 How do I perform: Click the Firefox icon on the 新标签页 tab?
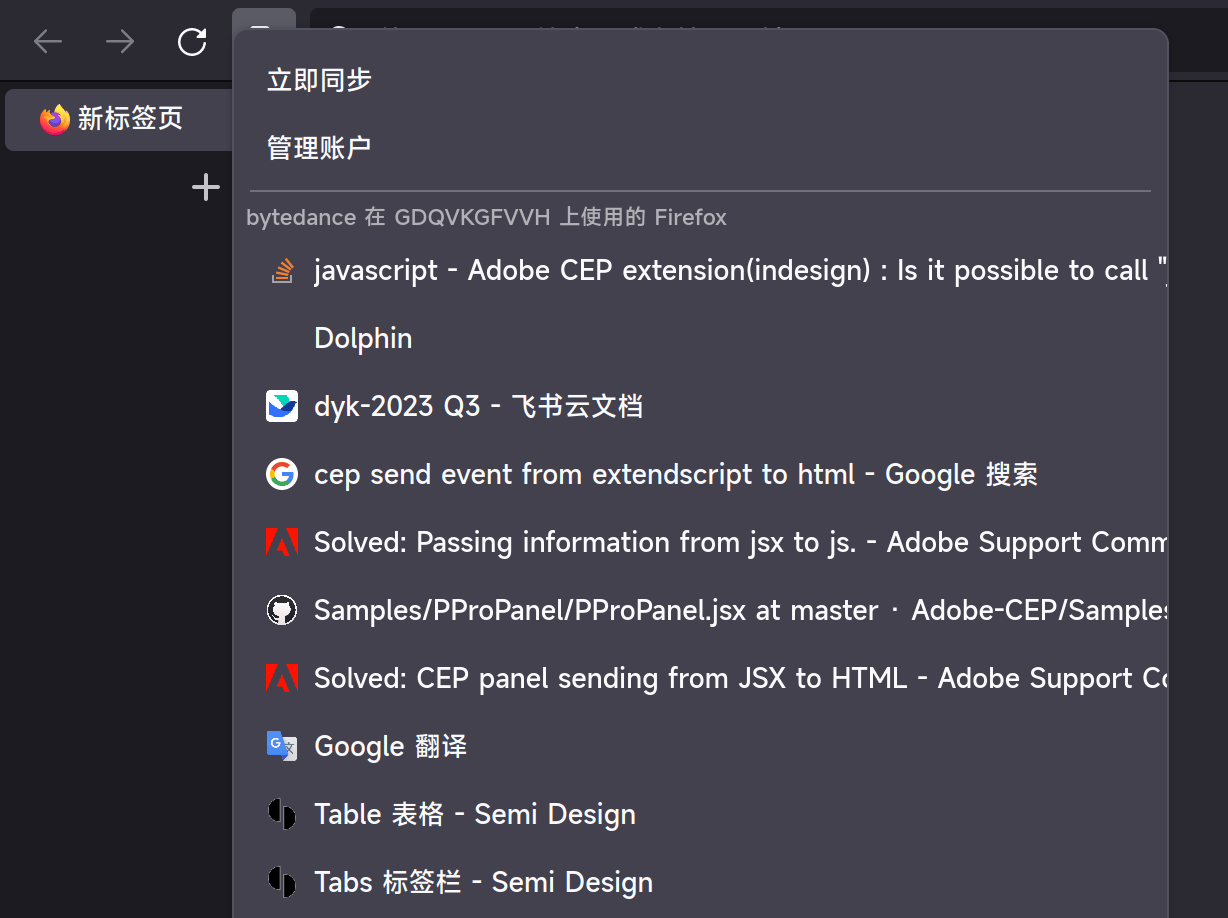point(55,119)
